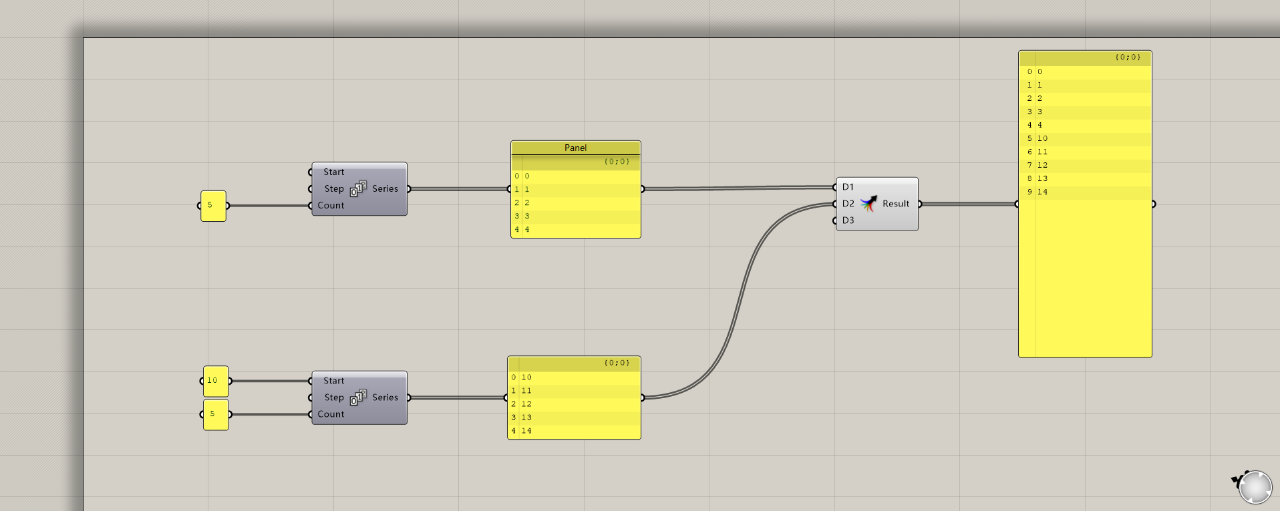Click the lower-left panel with value 5
The width and height of the screenshot is (1280, 511).
(x=215, y=415)
